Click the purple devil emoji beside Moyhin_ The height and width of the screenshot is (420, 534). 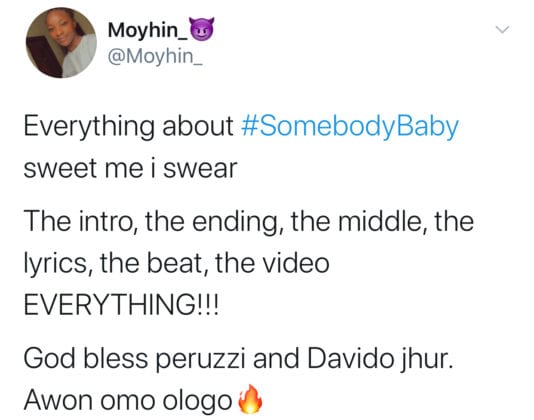pos(202,30)
